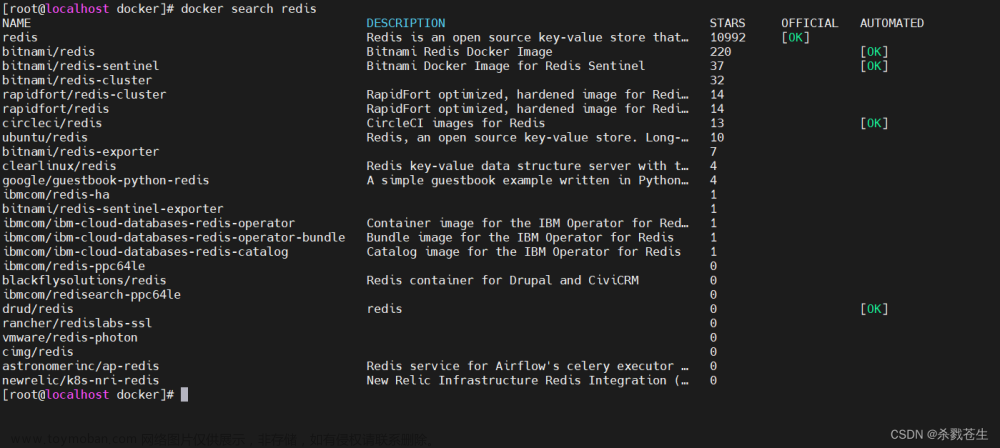
Task: Click the AUTOMATED [OK] on bitnami/redis row
Action: point(874,52)
